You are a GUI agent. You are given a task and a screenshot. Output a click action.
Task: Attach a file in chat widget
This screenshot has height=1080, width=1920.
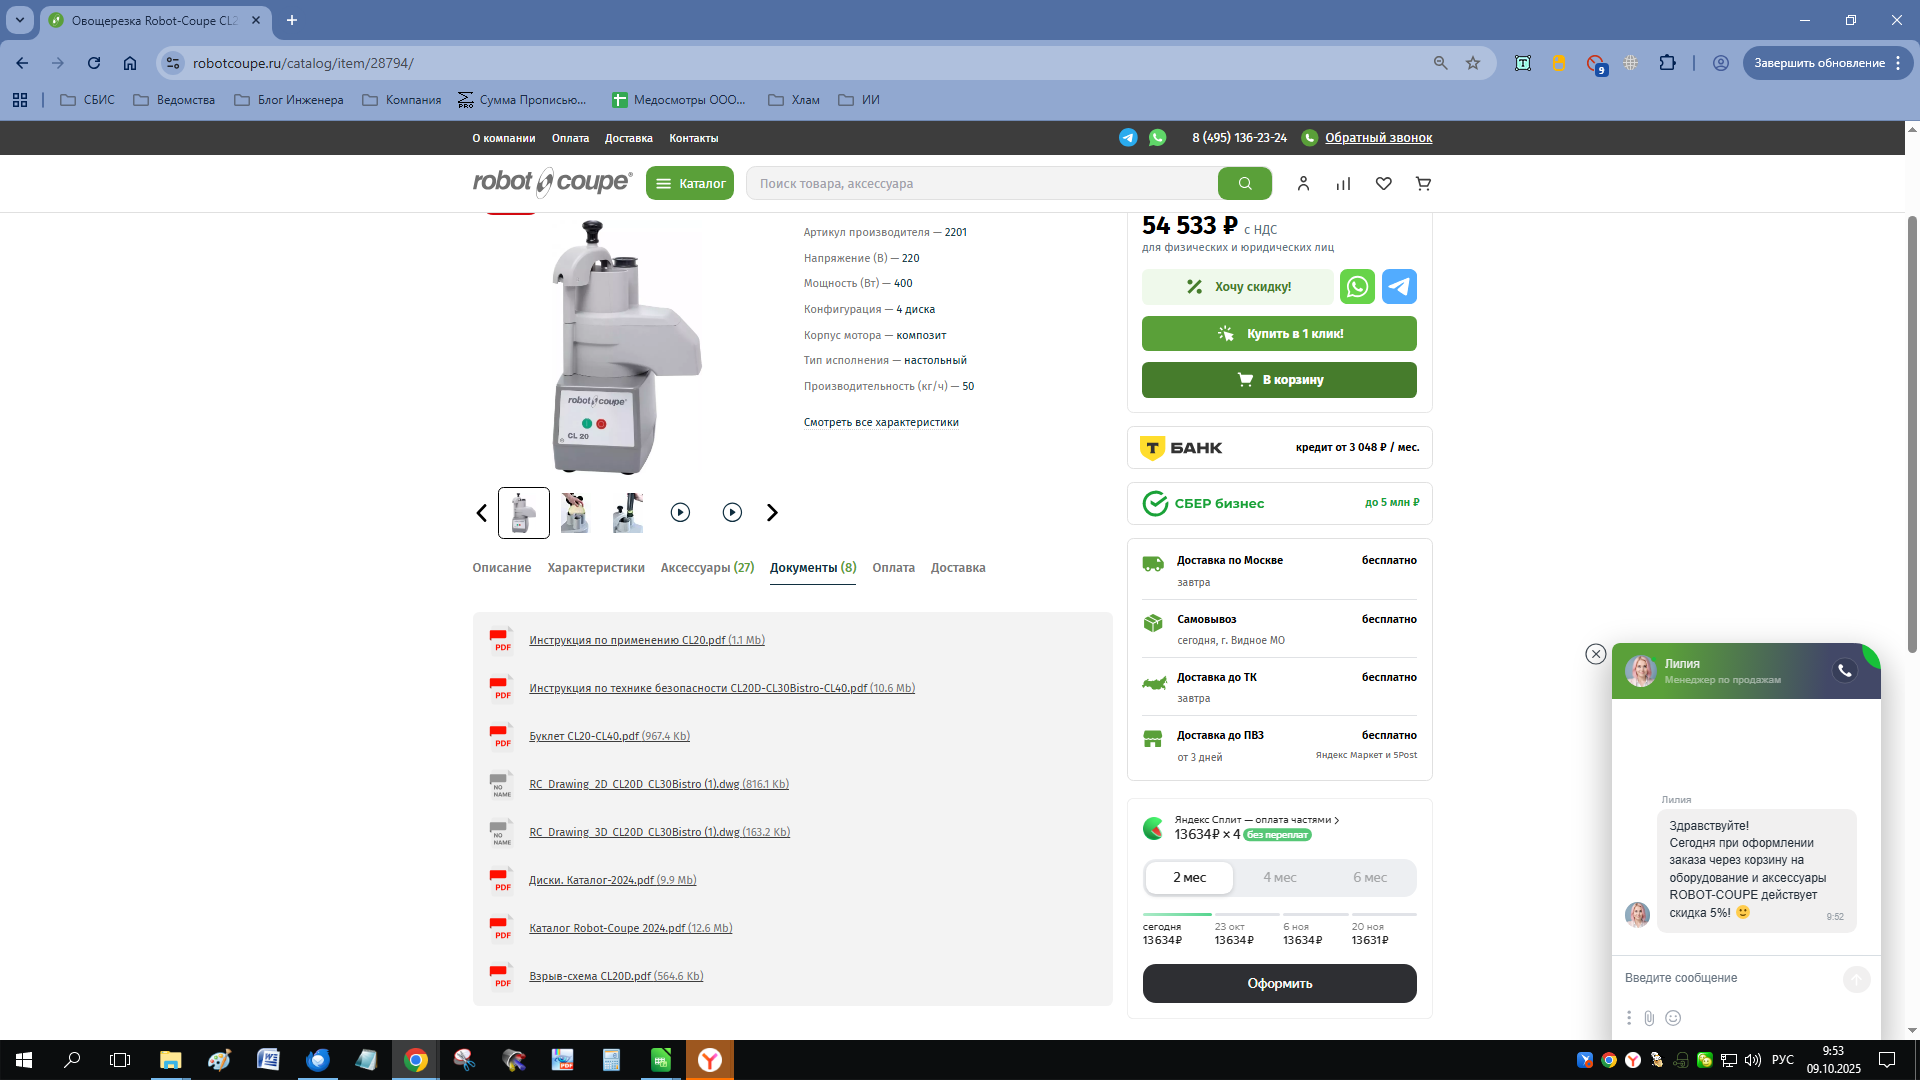[x=1649, y=1018]
